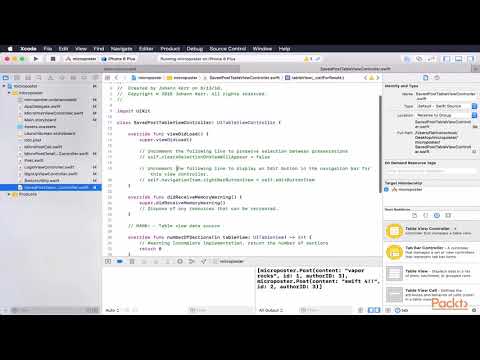
Task: Collapse the microposter project root disclosure triangle
Action: click(x=4, y=86)
